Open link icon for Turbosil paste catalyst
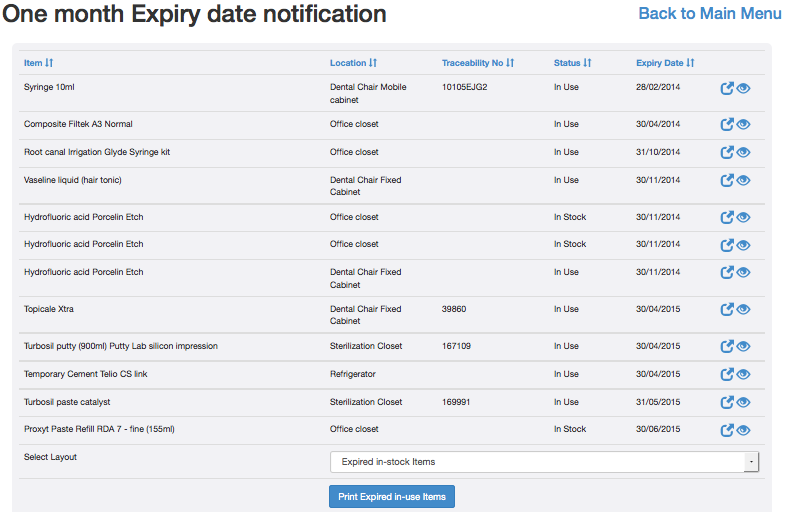The height and width of the screenshot is (512, 786). tap(727, 403)
